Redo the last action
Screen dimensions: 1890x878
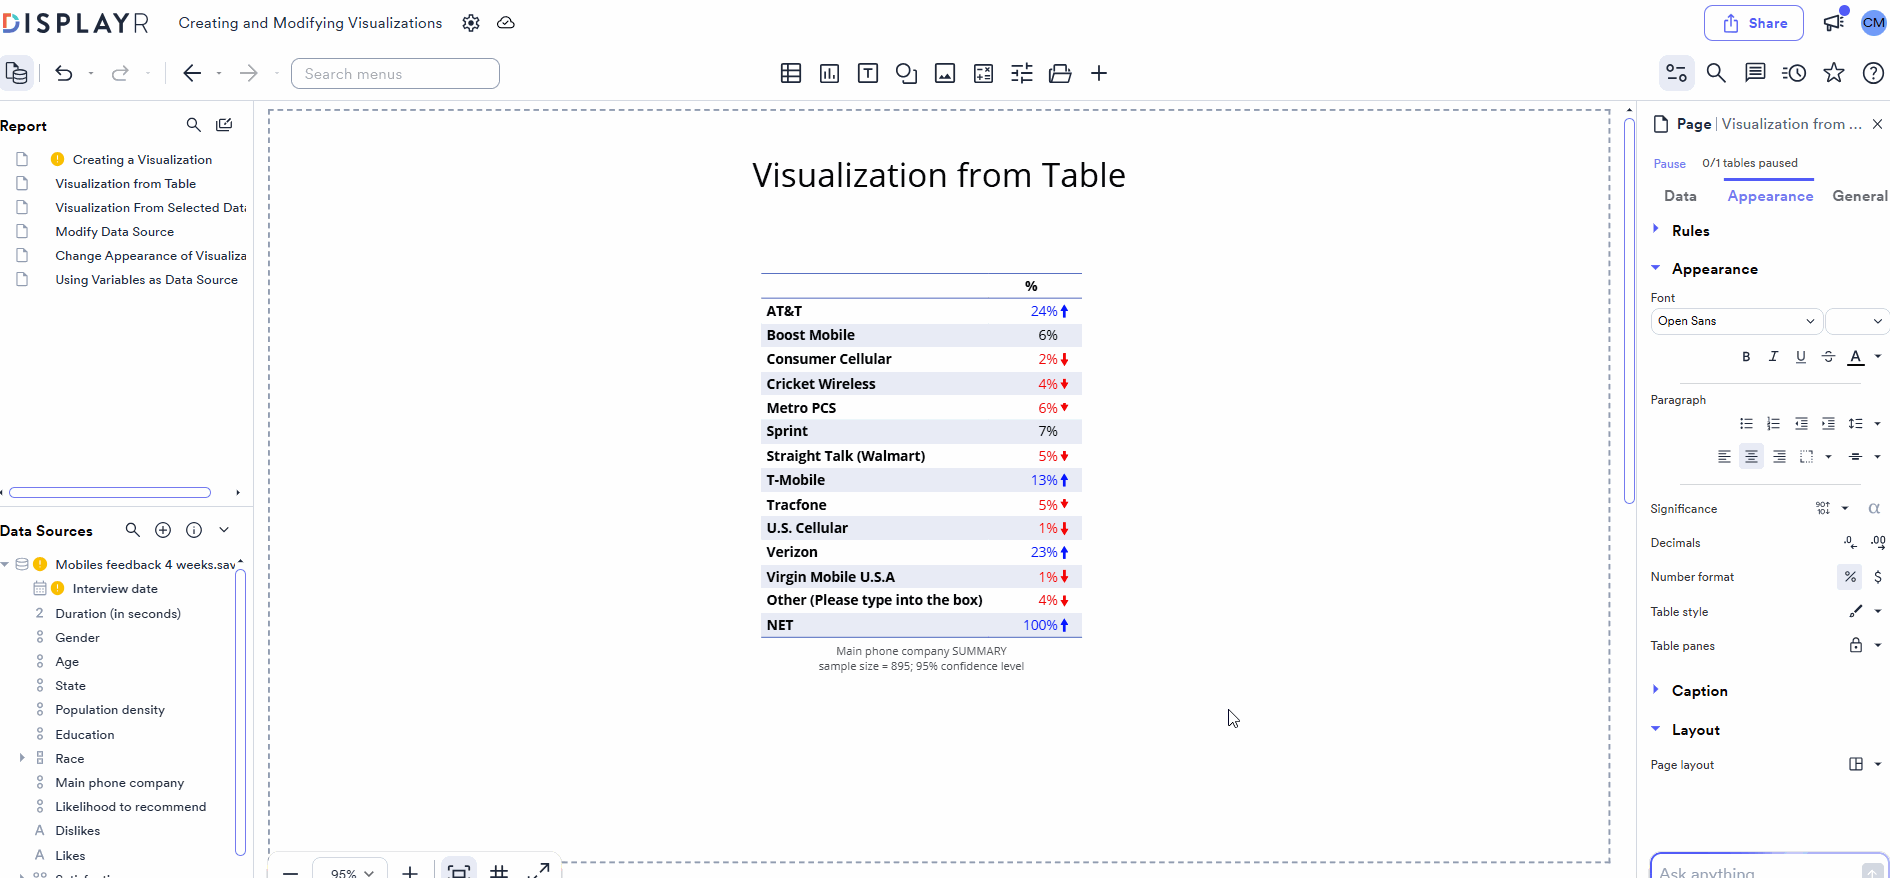point(120,73)
